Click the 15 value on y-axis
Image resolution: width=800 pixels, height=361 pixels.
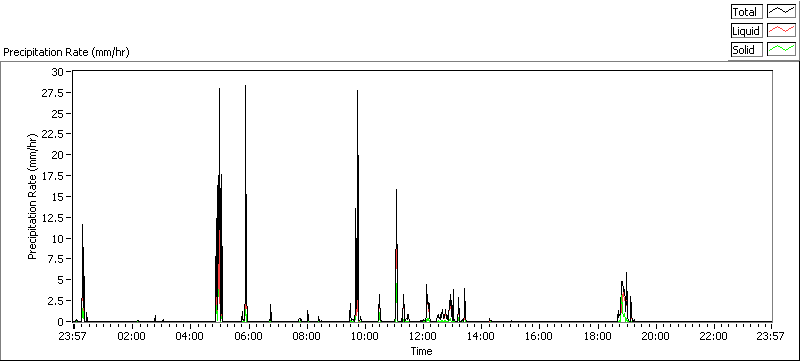[57, 197]
